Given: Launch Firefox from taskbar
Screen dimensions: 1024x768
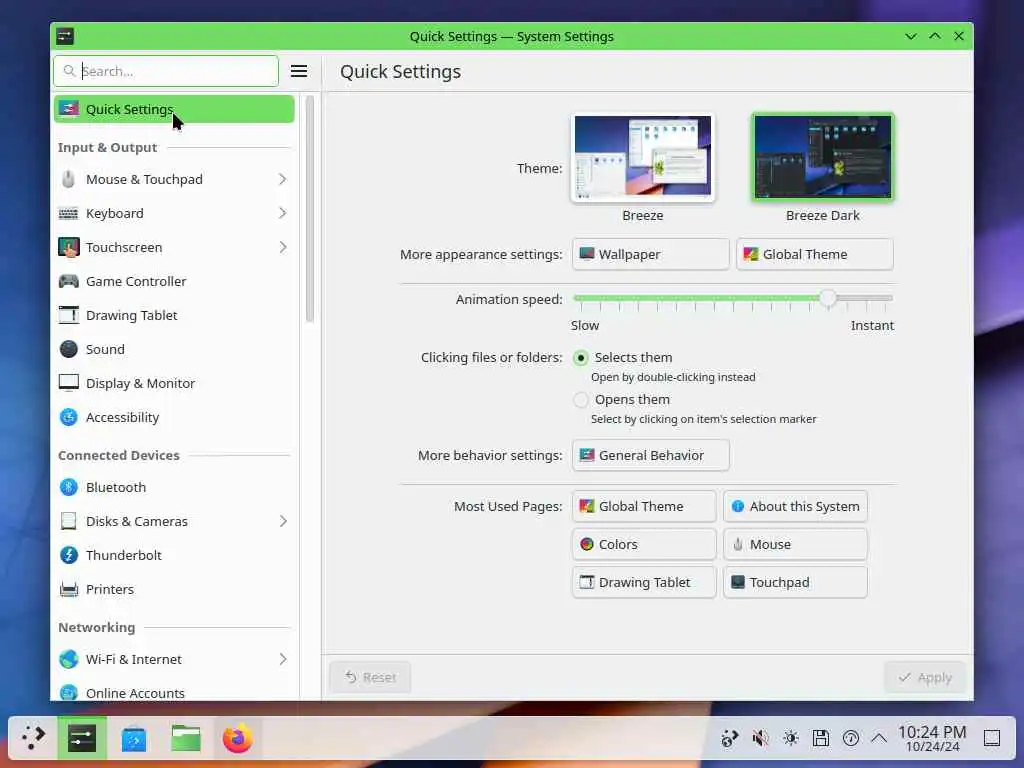Looking at the screenshot, I should pos(238,738).
